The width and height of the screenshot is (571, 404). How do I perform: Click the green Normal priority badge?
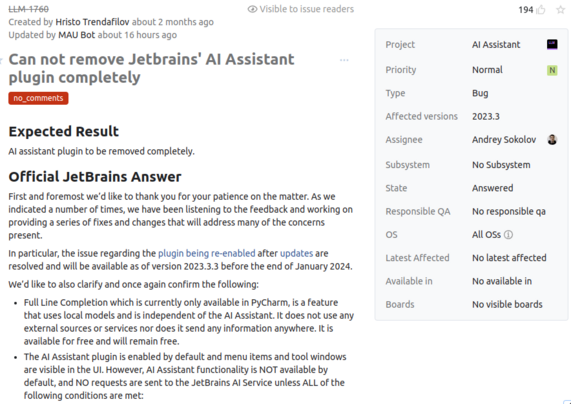click(x=552, y=70)
